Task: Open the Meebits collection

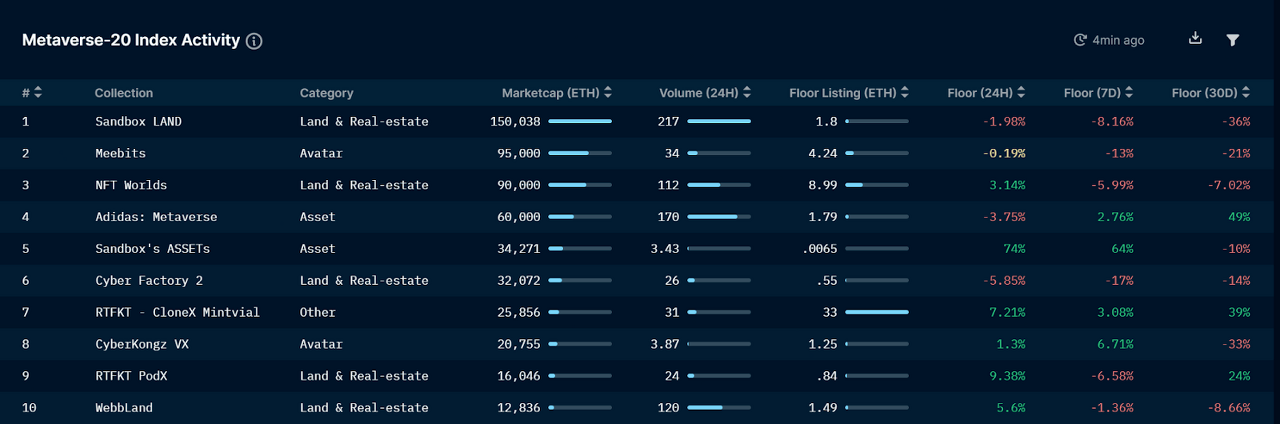Action: click(x=120, y=153)
